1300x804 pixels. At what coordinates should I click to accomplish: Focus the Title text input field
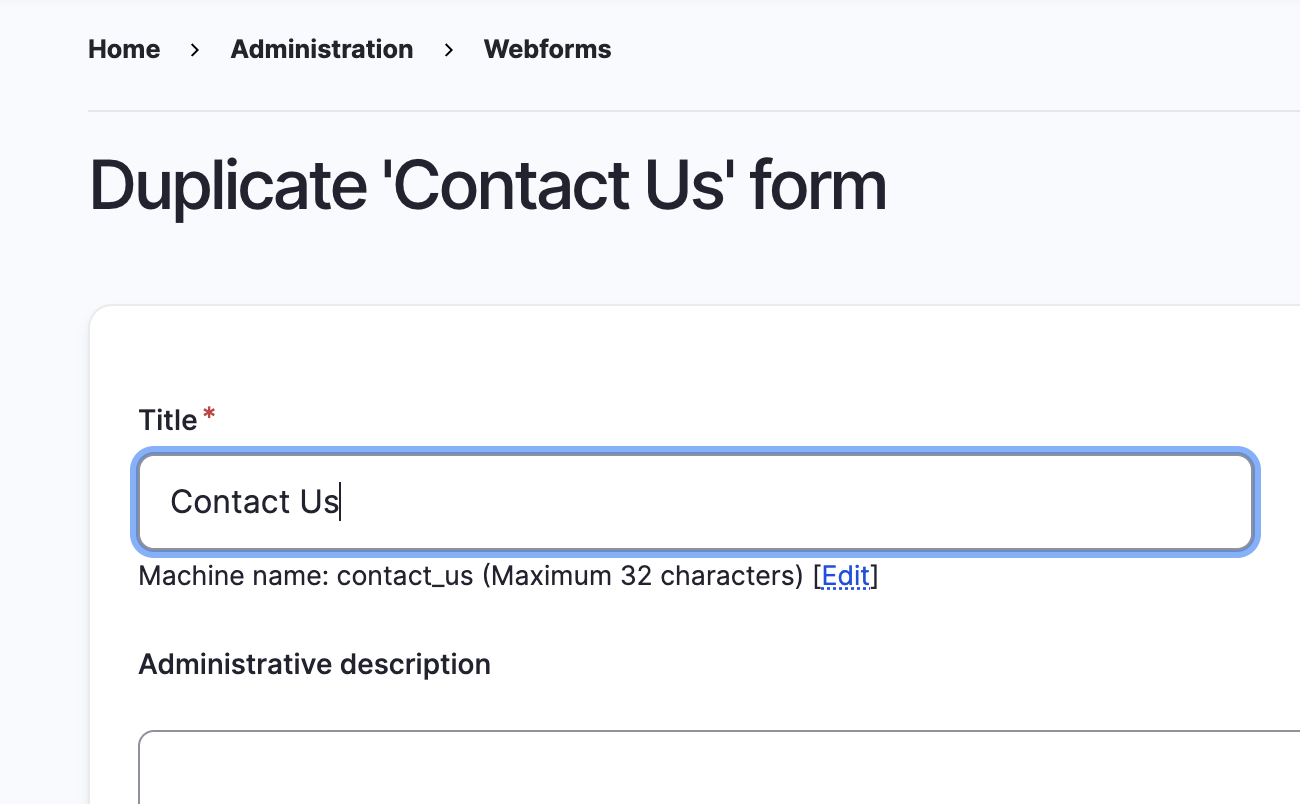(695, 501)
